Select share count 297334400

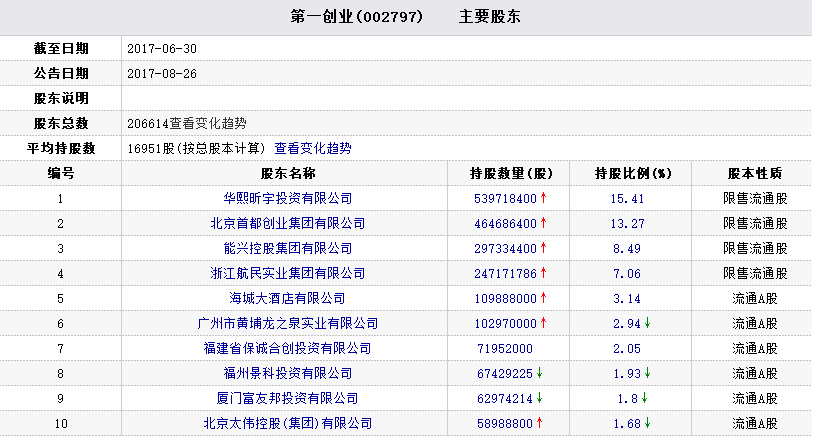pos(506,249)
